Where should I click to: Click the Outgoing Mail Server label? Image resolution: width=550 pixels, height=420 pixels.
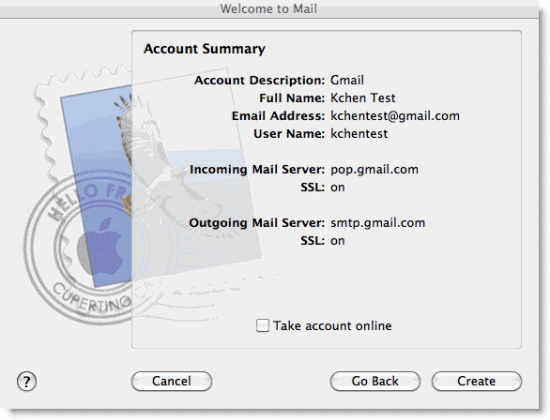(x=257, y=223)
